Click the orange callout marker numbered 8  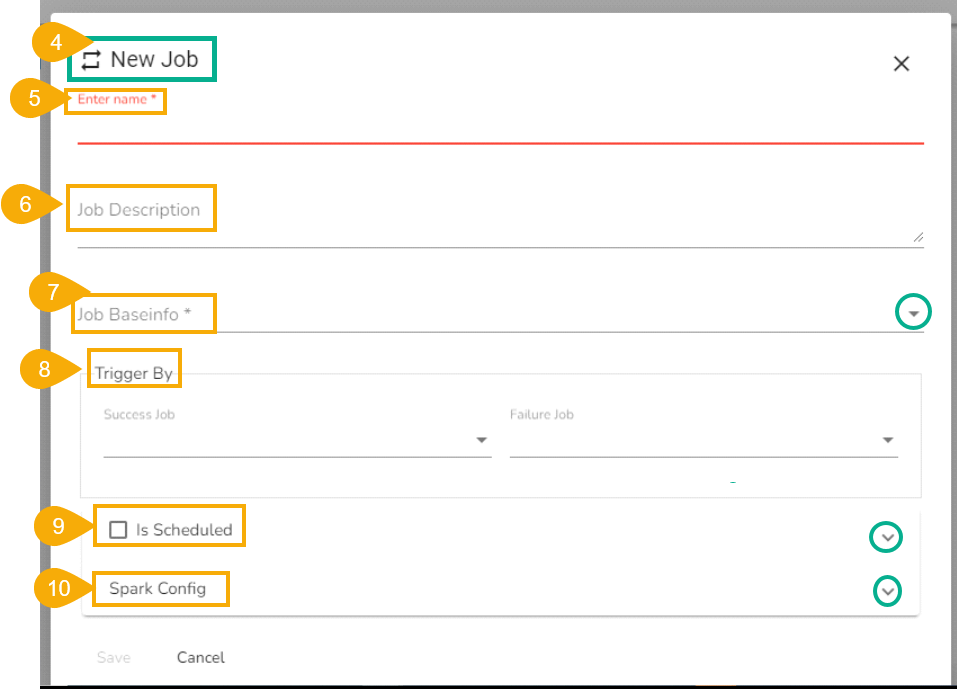point(44,369)
